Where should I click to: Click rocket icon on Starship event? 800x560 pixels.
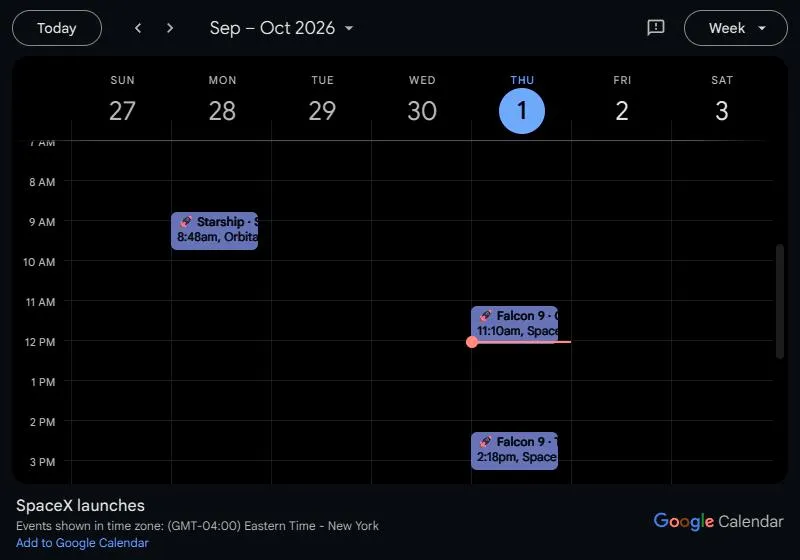click(x=186, y=222)
